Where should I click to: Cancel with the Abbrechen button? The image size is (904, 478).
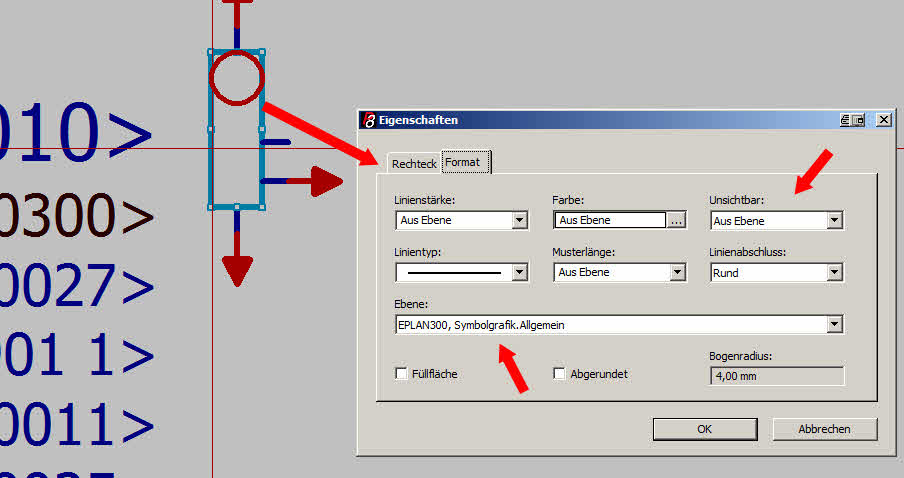tap(824, 429)
